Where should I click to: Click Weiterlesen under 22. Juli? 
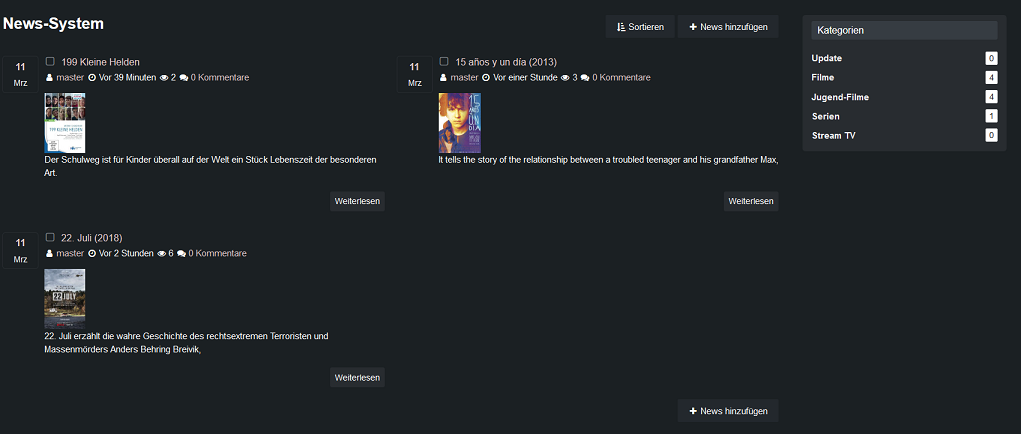tap(357, 377)
